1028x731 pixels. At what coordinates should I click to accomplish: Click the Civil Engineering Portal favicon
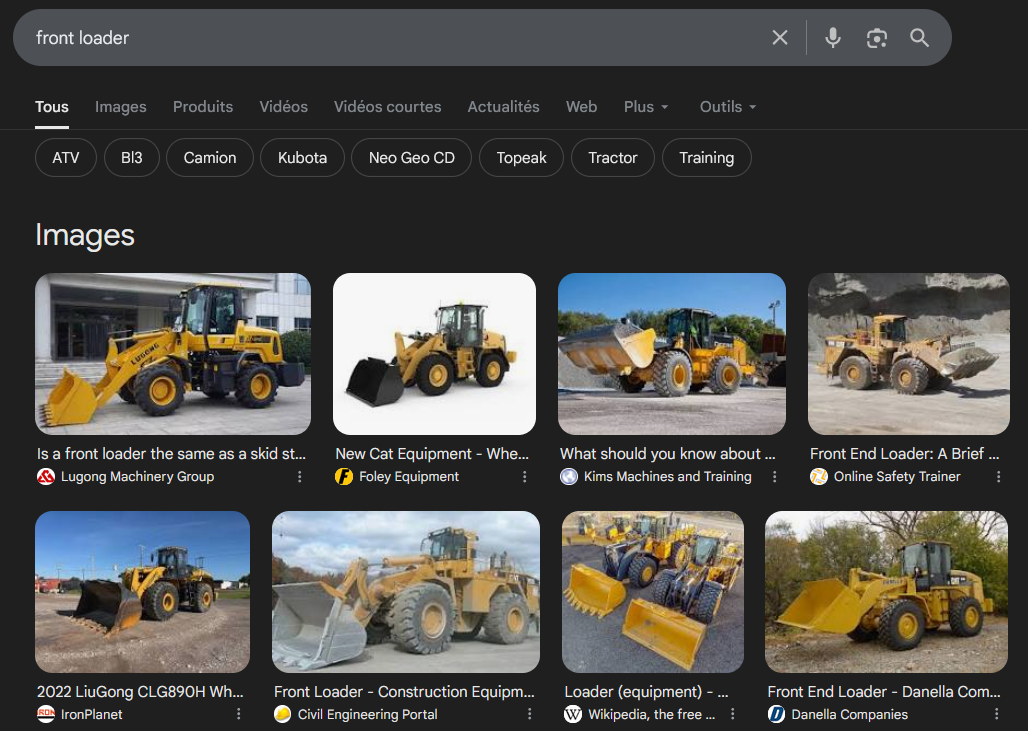[x=283, y=714]
